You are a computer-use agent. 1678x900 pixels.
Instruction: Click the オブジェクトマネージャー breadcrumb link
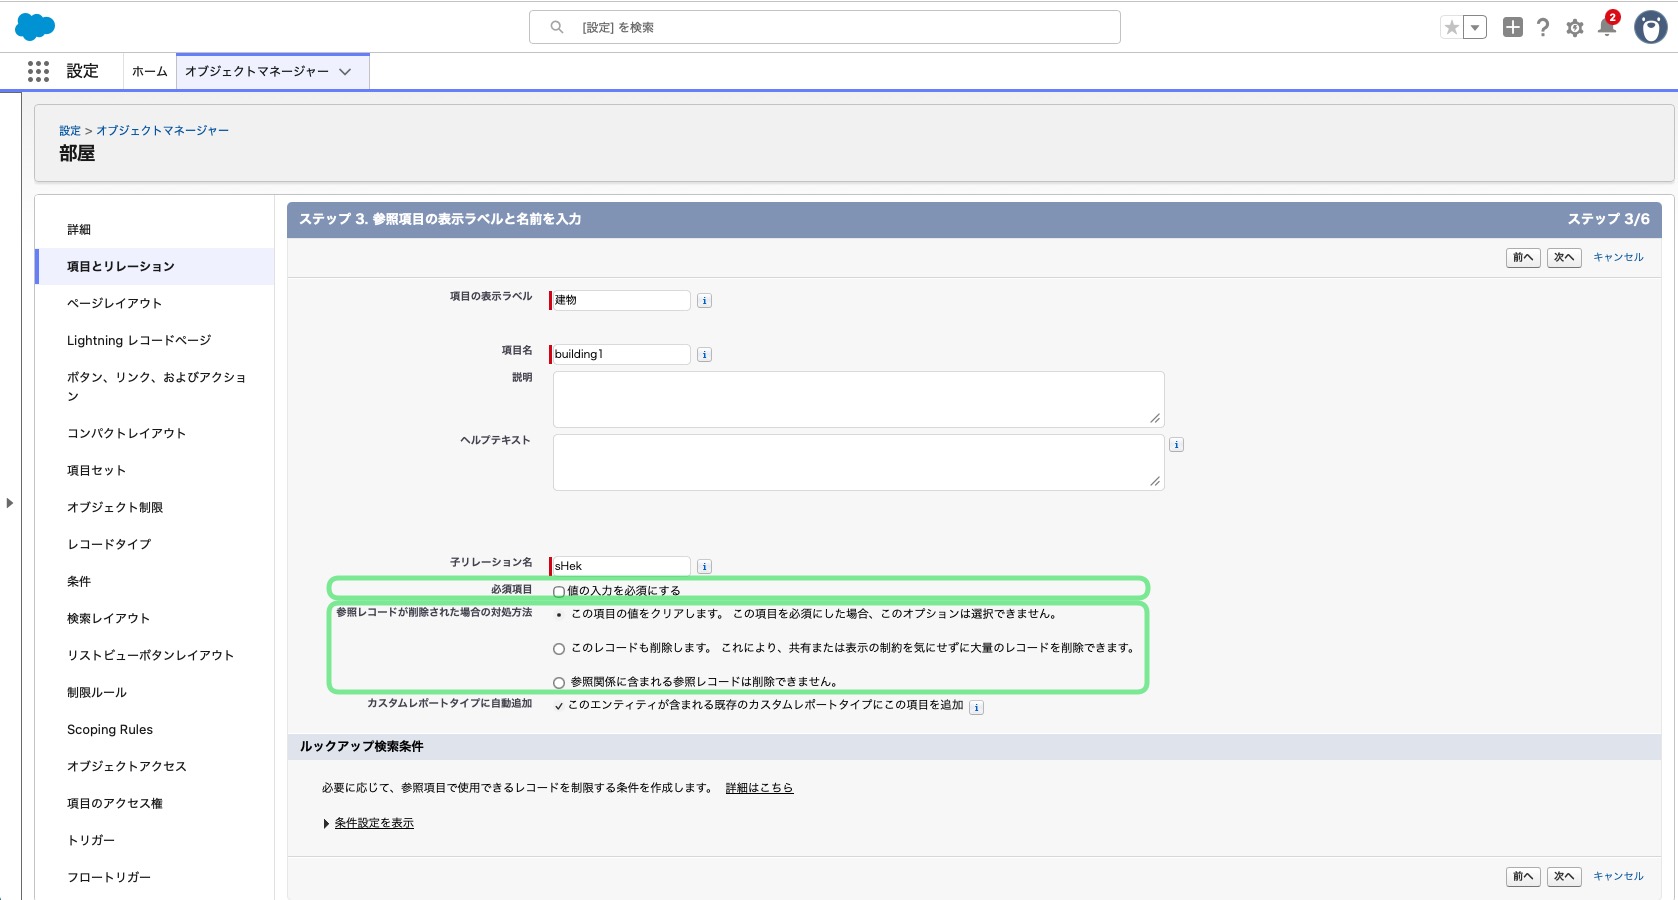coord(163,131)
